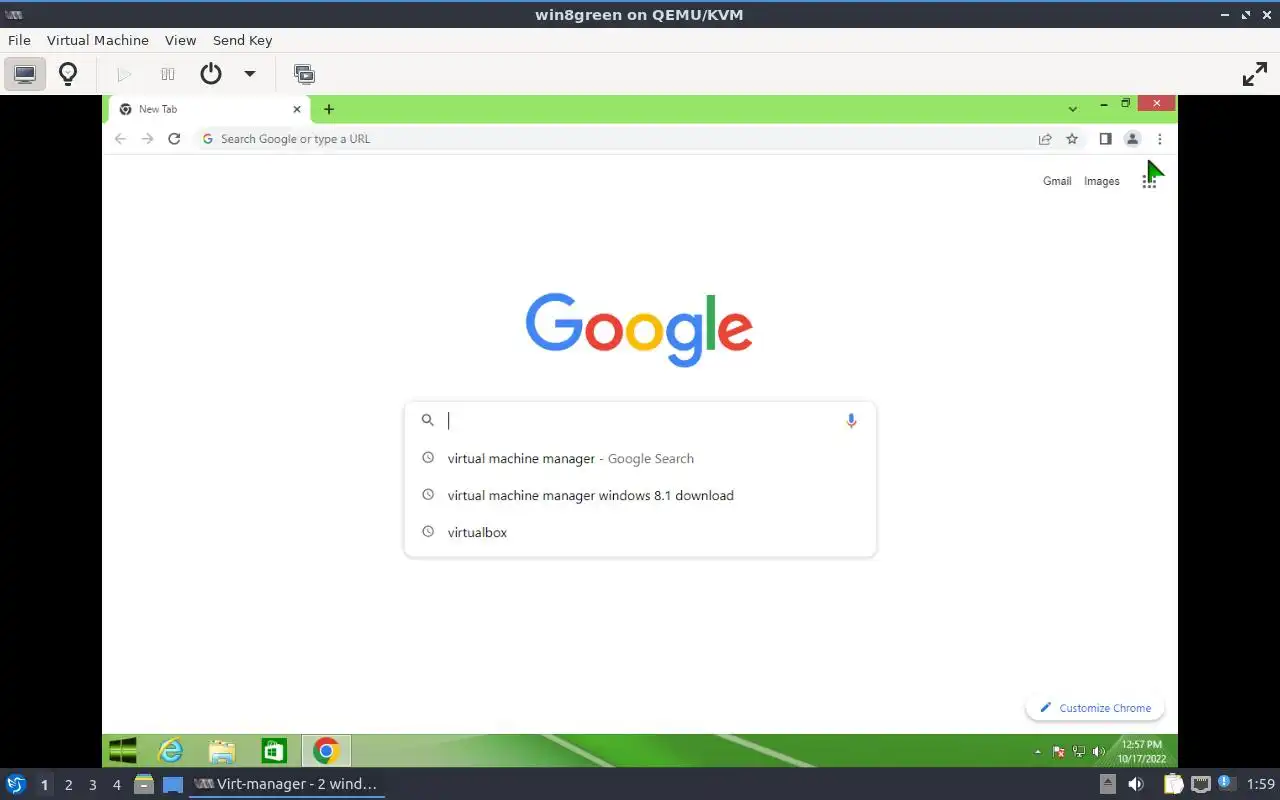Screen dimensions: 1280x800
Task: Pause the virtual machine
Action: 168,74
